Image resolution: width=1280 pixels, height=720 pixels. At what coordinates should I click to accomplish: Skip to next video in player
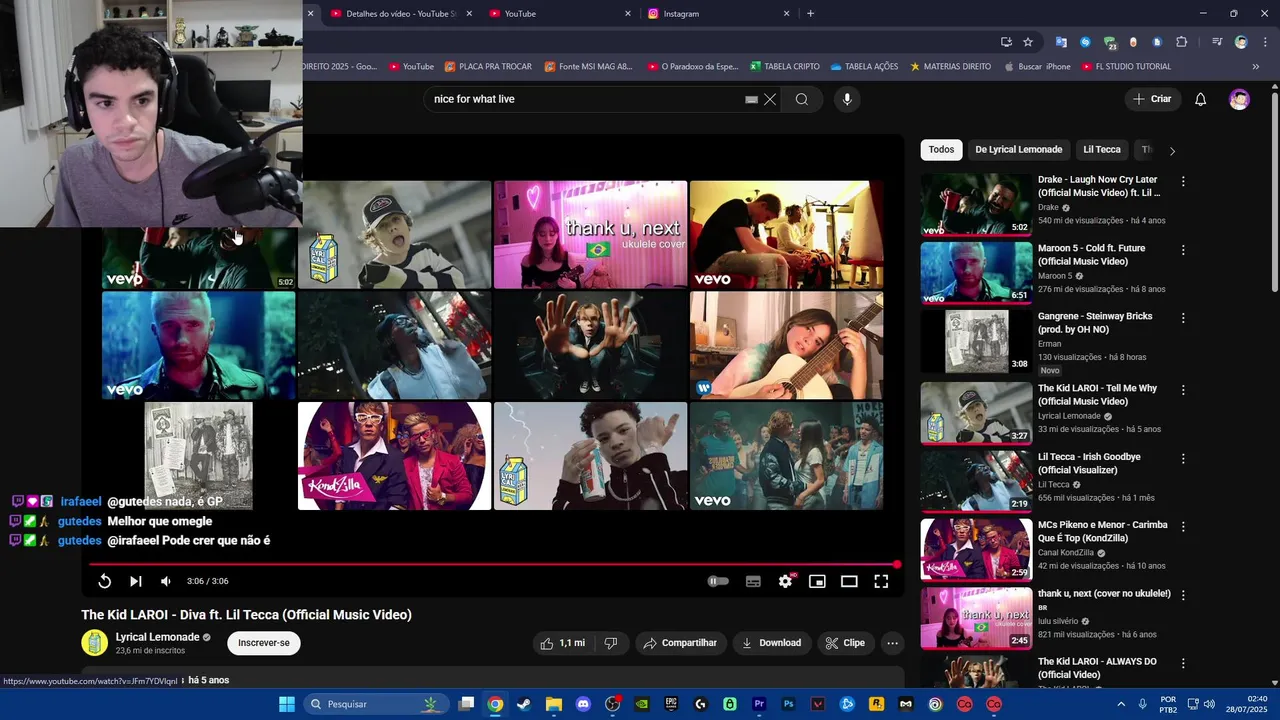pos(136,581)
